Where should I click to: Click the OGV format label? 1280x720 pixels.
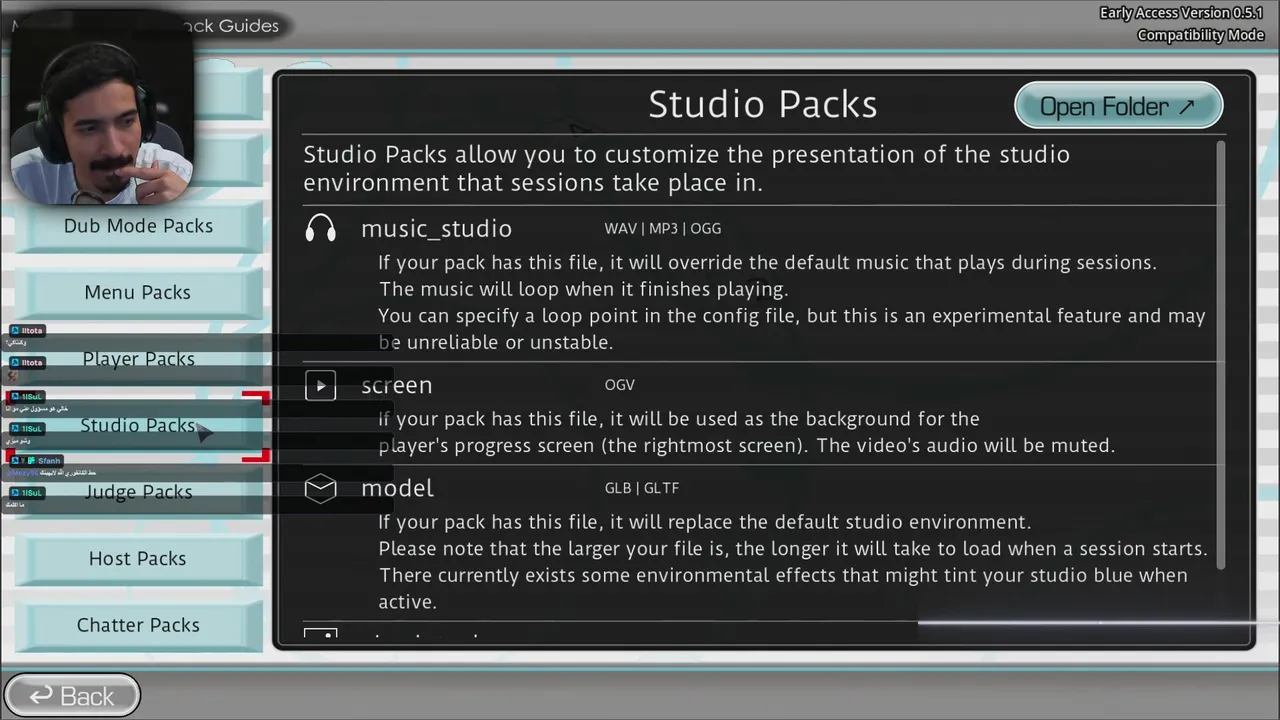point(620,385)
